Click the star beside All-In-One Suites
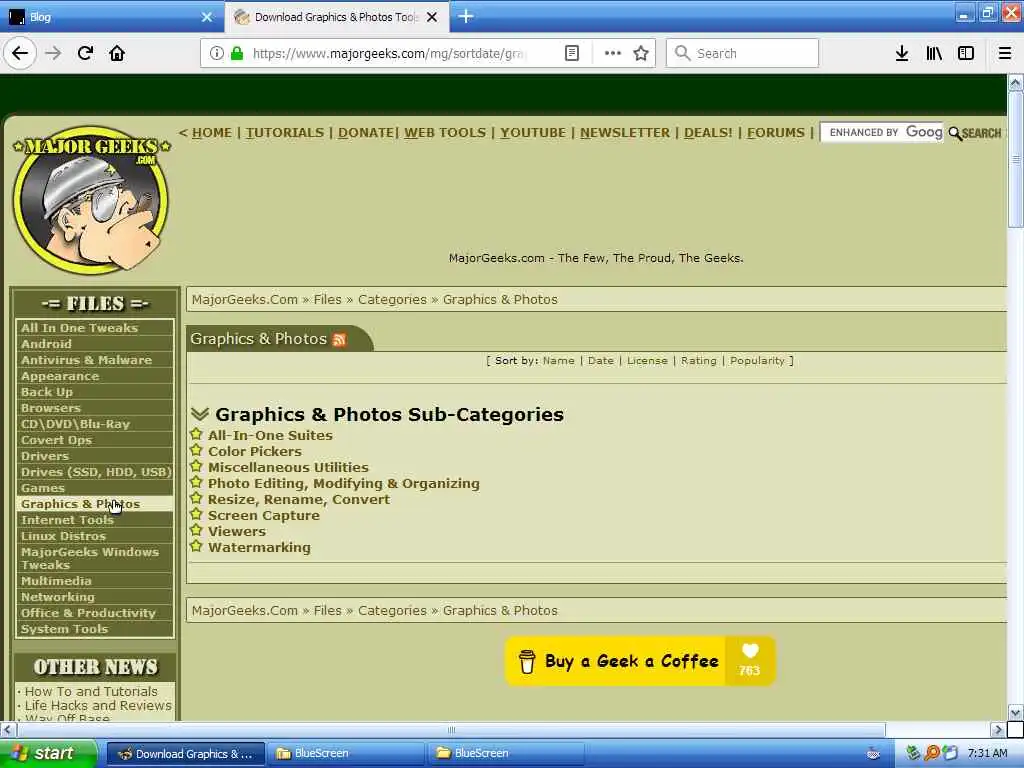Screen dimensions: 1024x768 tap(196, 434)
